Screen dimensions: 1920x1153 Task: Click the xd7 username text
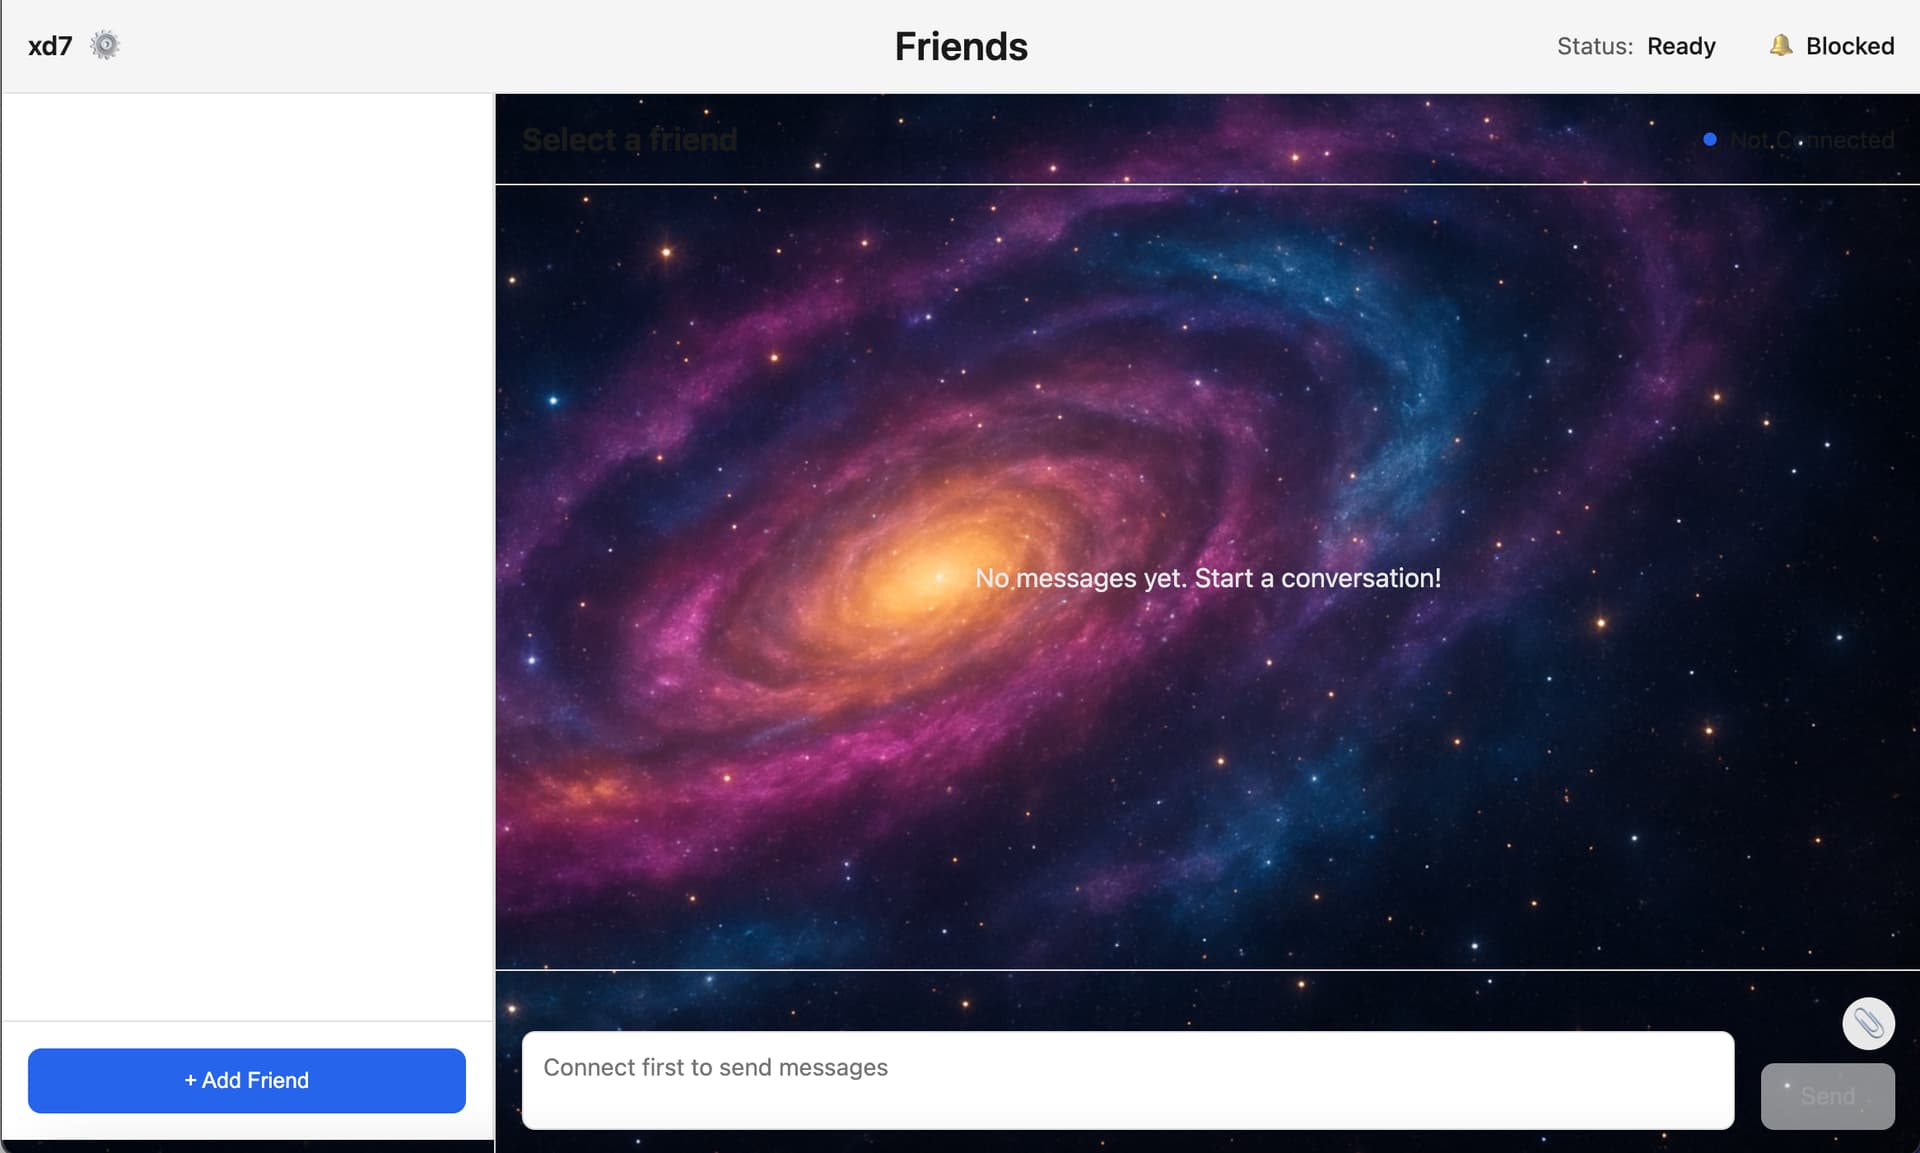click(50, 46)
